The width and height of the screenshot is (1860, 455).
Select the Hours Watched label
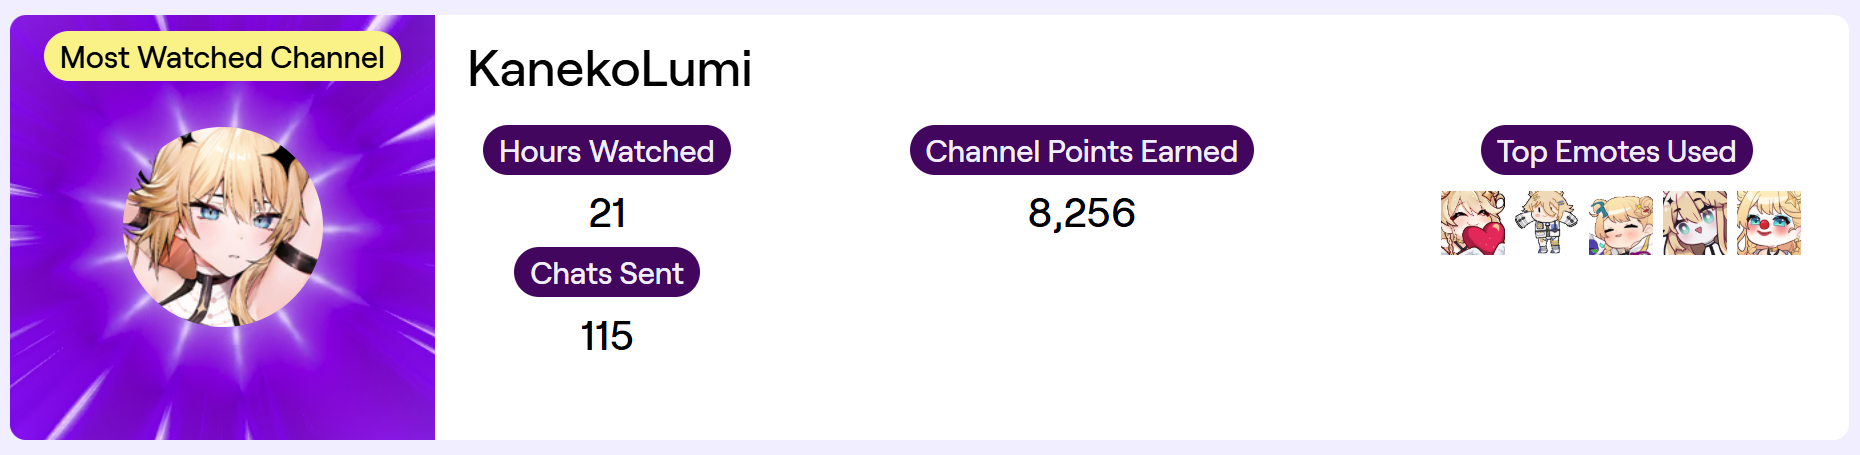coord(607,151)
